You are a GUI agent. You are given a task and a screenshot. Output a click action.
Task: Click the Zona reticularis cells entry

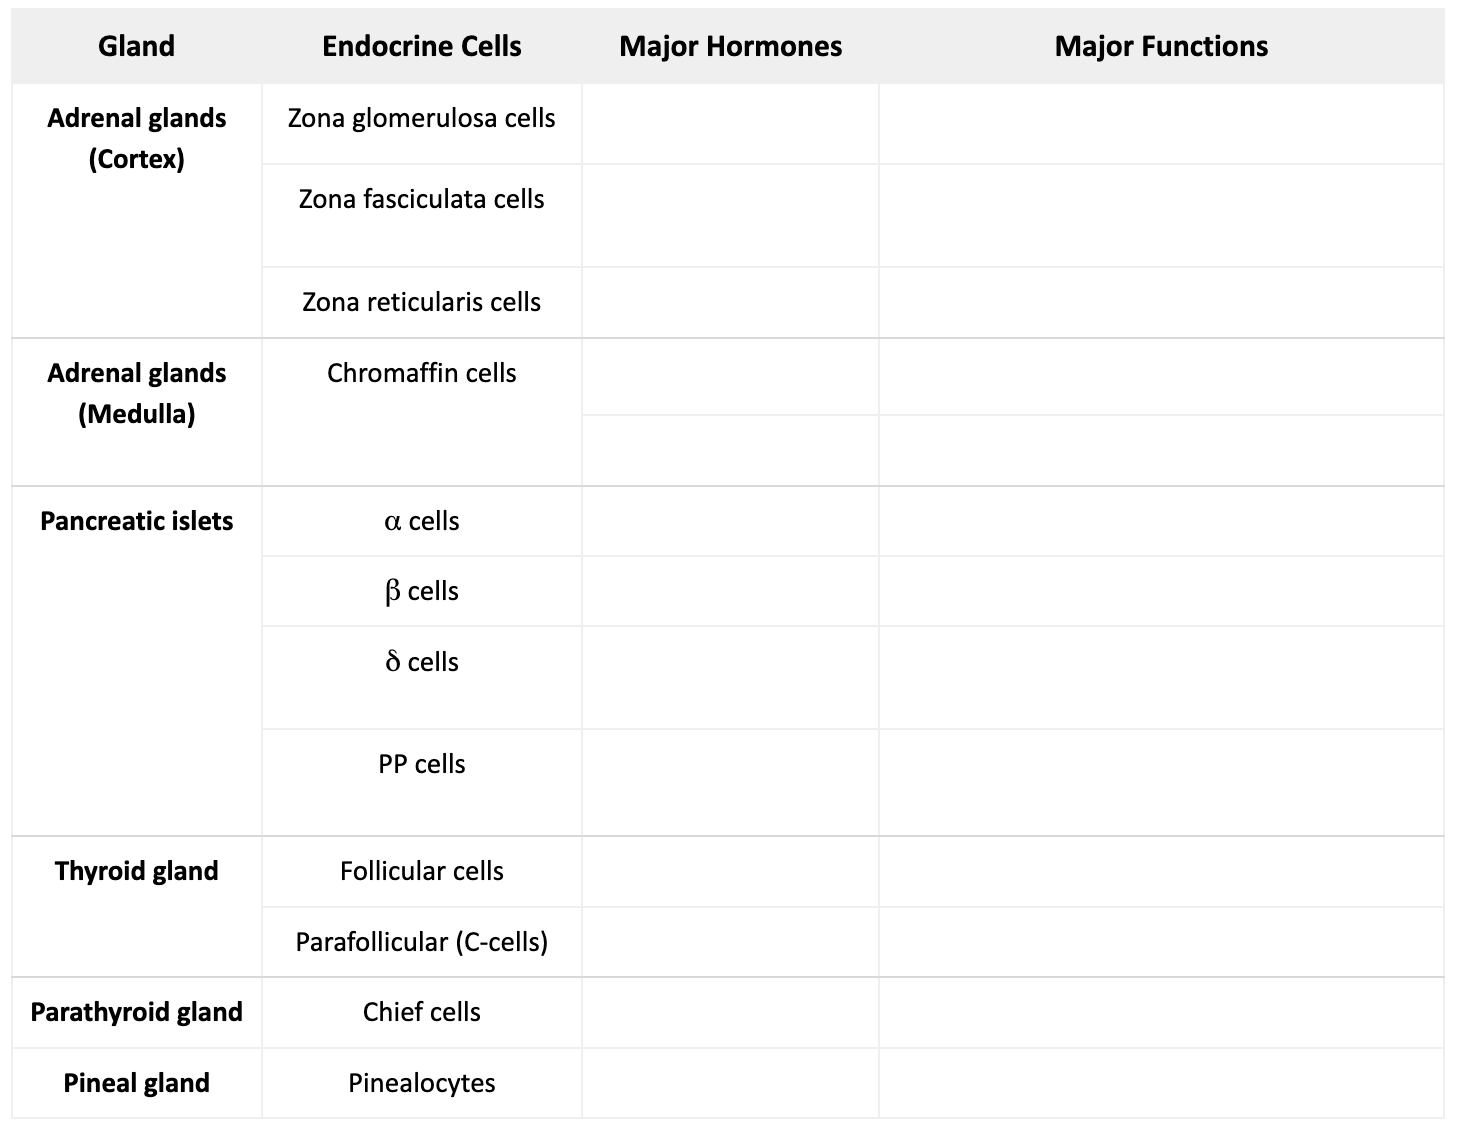click(421, 302)
